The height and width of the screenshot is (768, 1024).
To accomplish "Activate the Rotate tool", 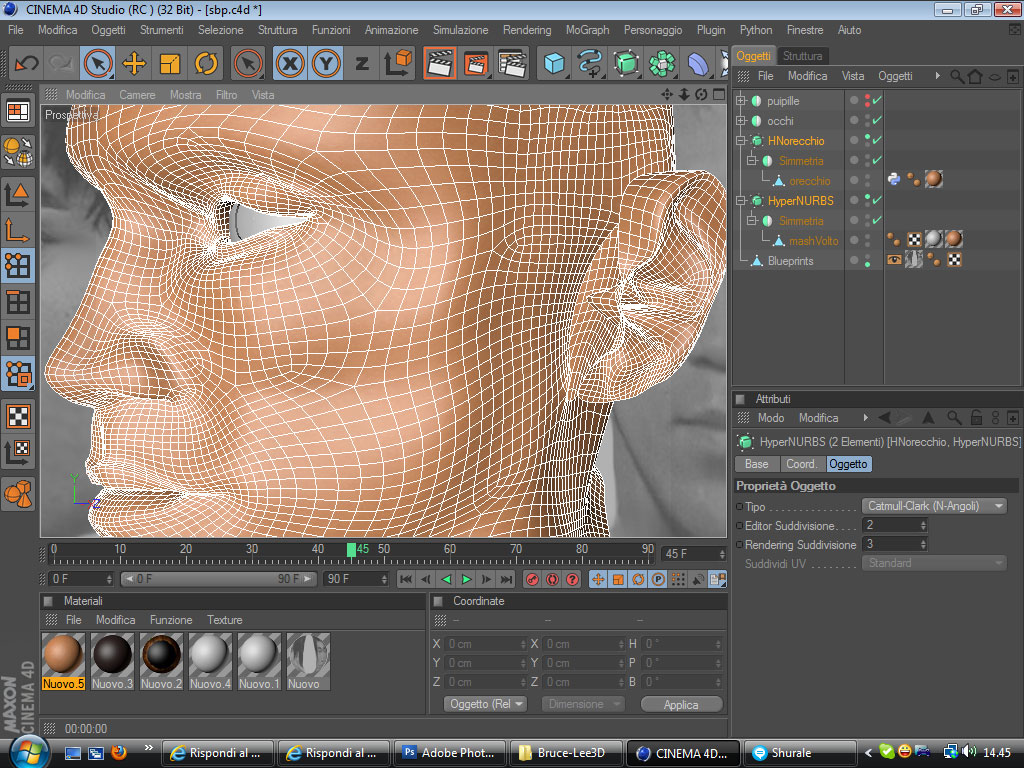I will 206,64.
